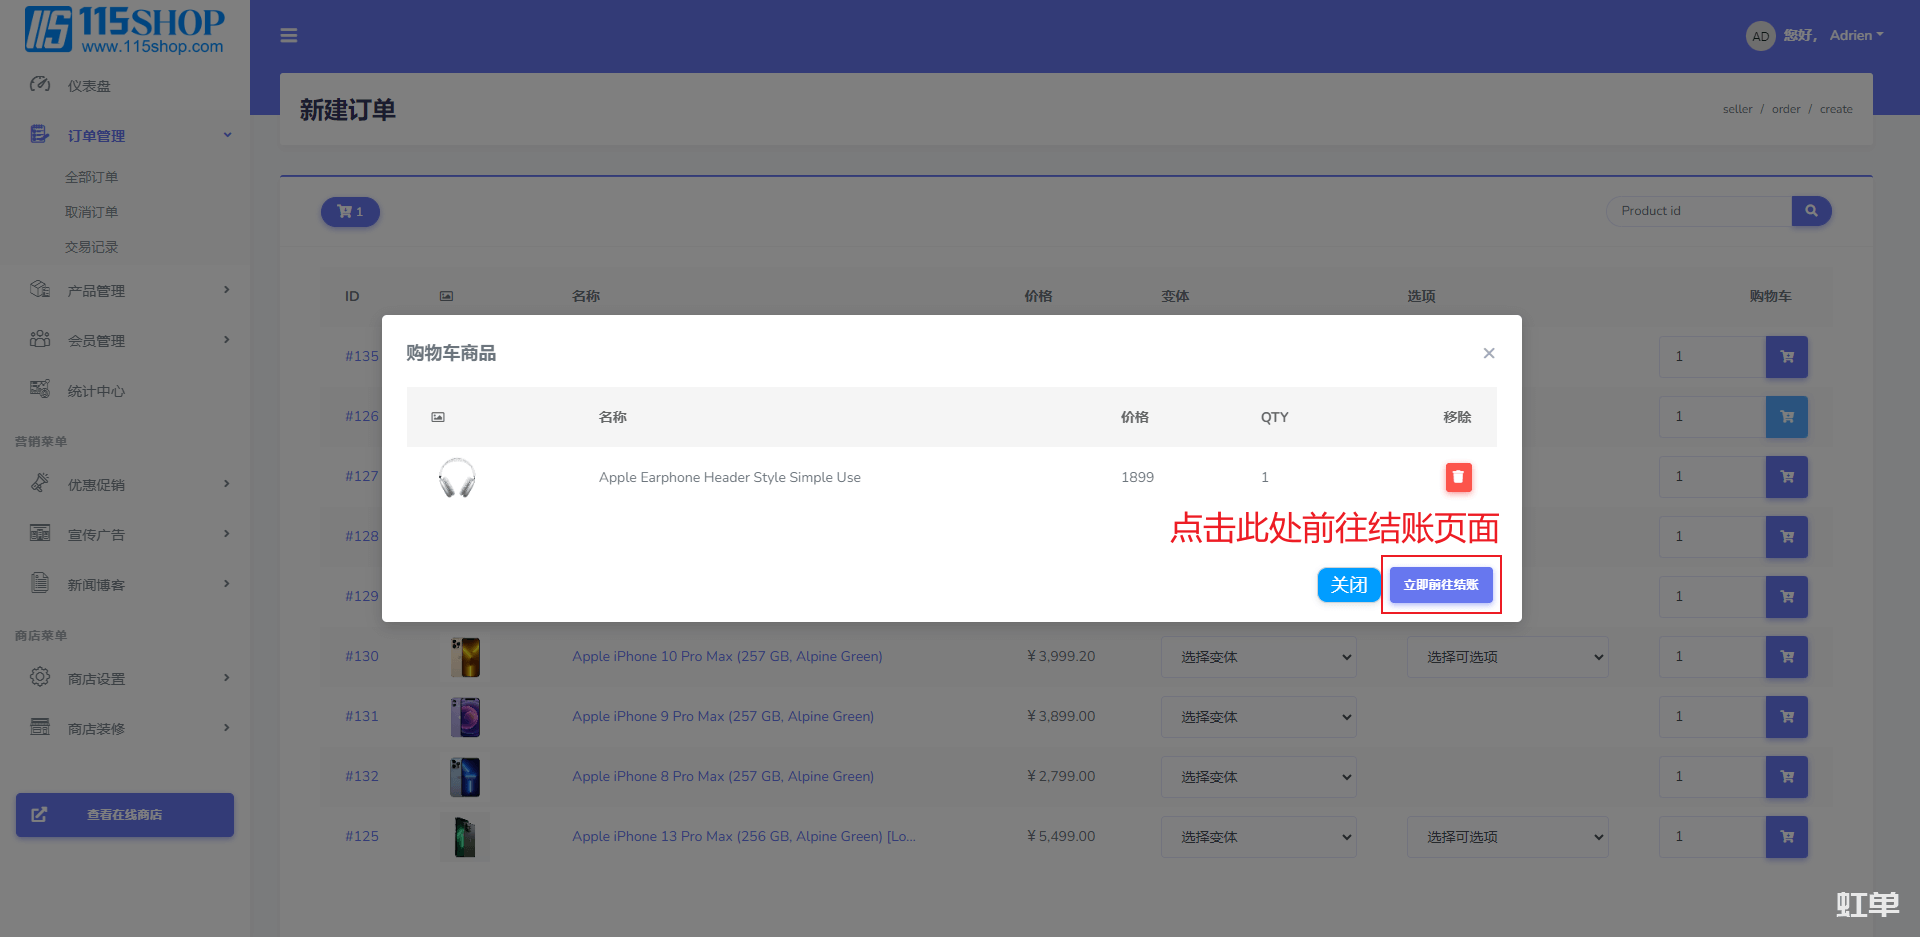This screenshot has width=1920, height=937.
Task: Focus the Product id search field
Action: [x=1699, y=211]
